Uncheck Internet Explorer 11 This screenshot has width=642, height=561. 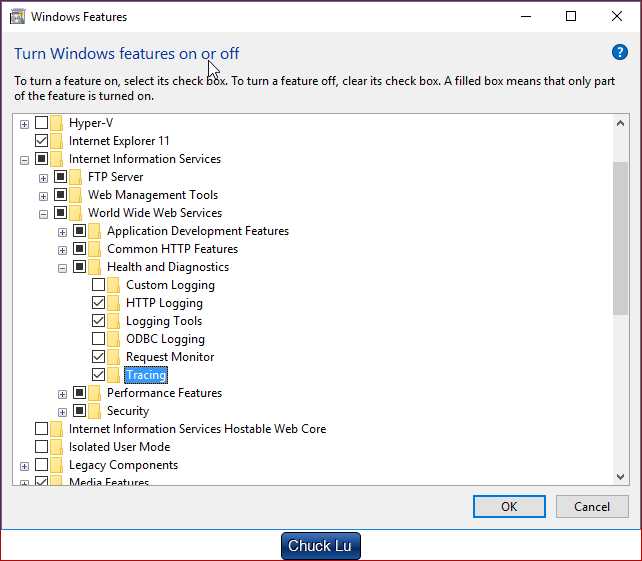[41, 140]
